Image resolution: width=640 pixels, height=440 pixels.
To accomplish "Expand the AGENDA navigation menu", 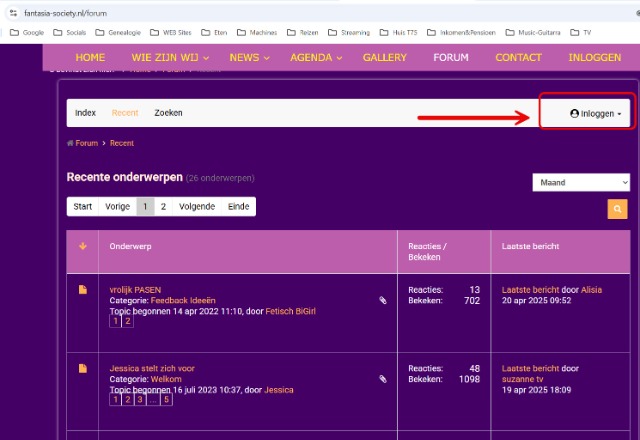I will [316, 57].
